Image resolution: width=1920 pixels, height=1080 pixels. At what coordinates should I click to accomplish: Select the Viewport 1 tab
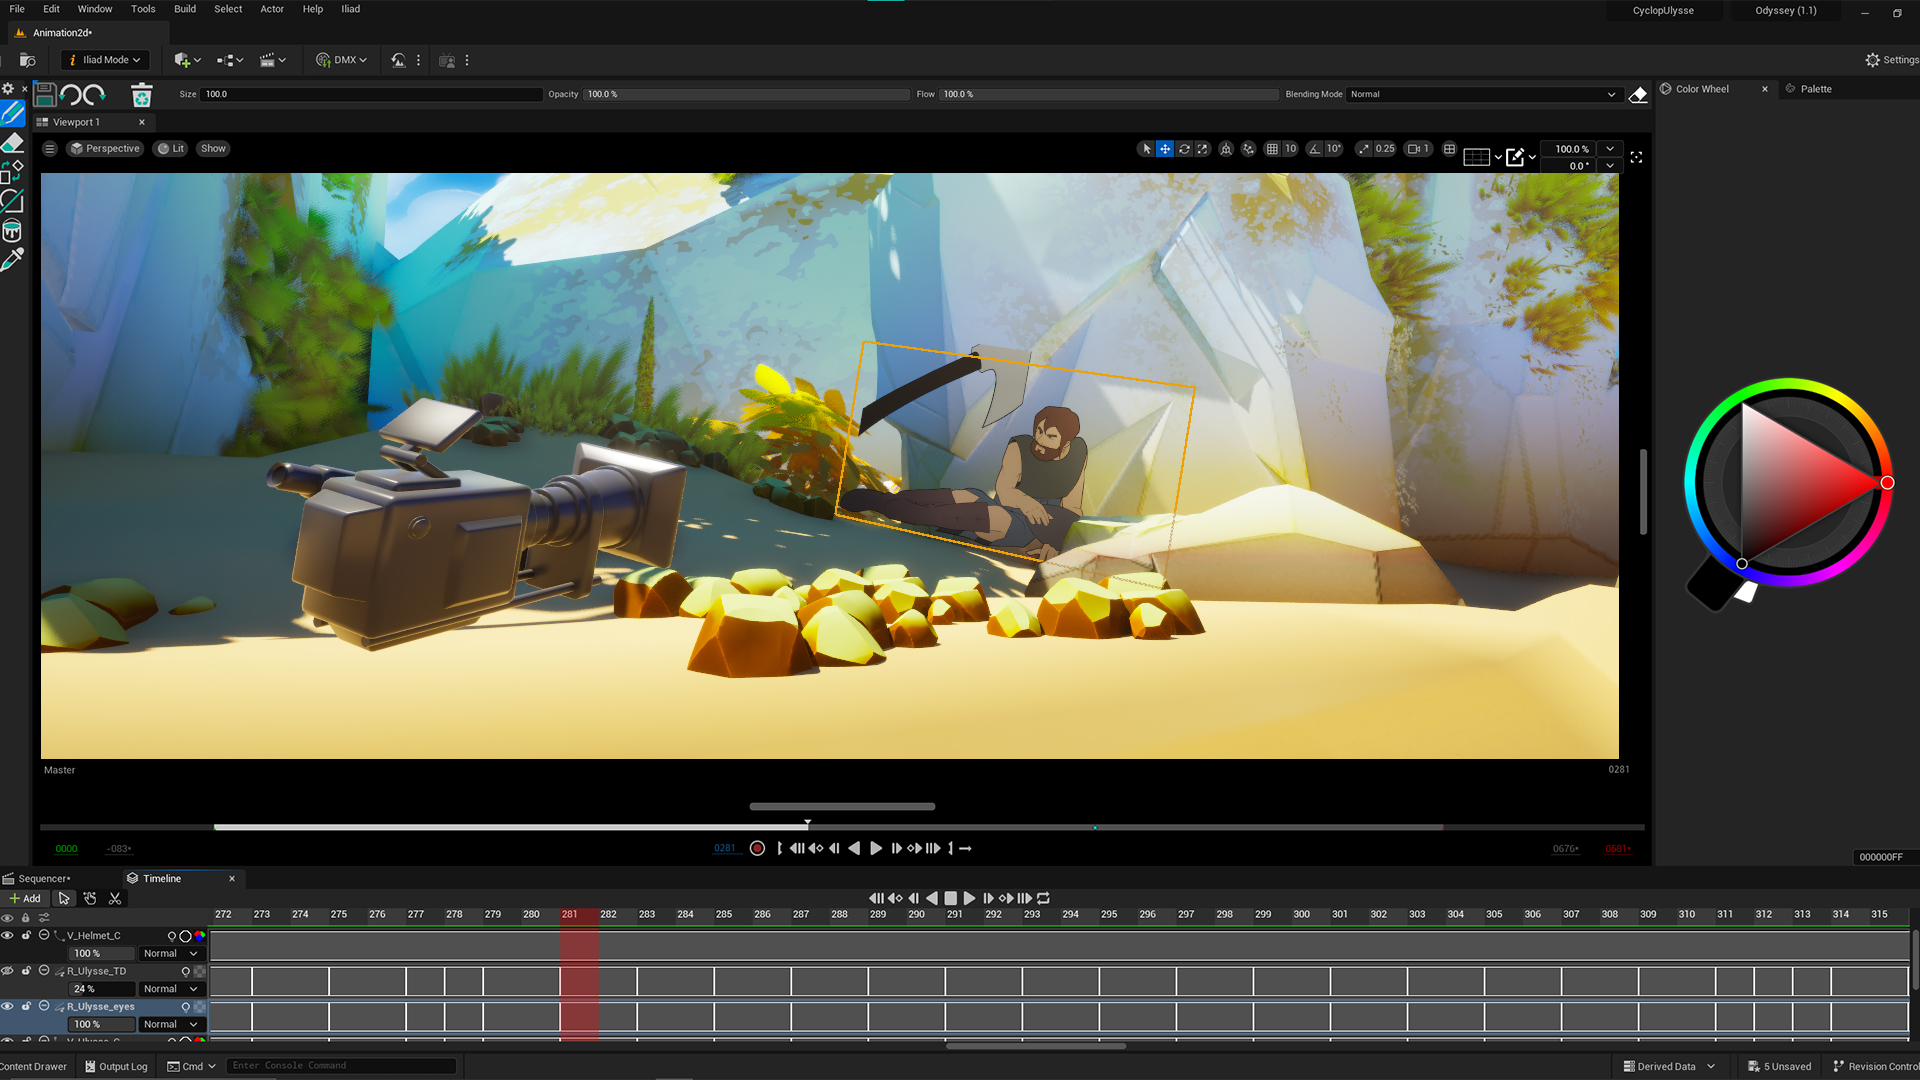[x=76, y=122]
